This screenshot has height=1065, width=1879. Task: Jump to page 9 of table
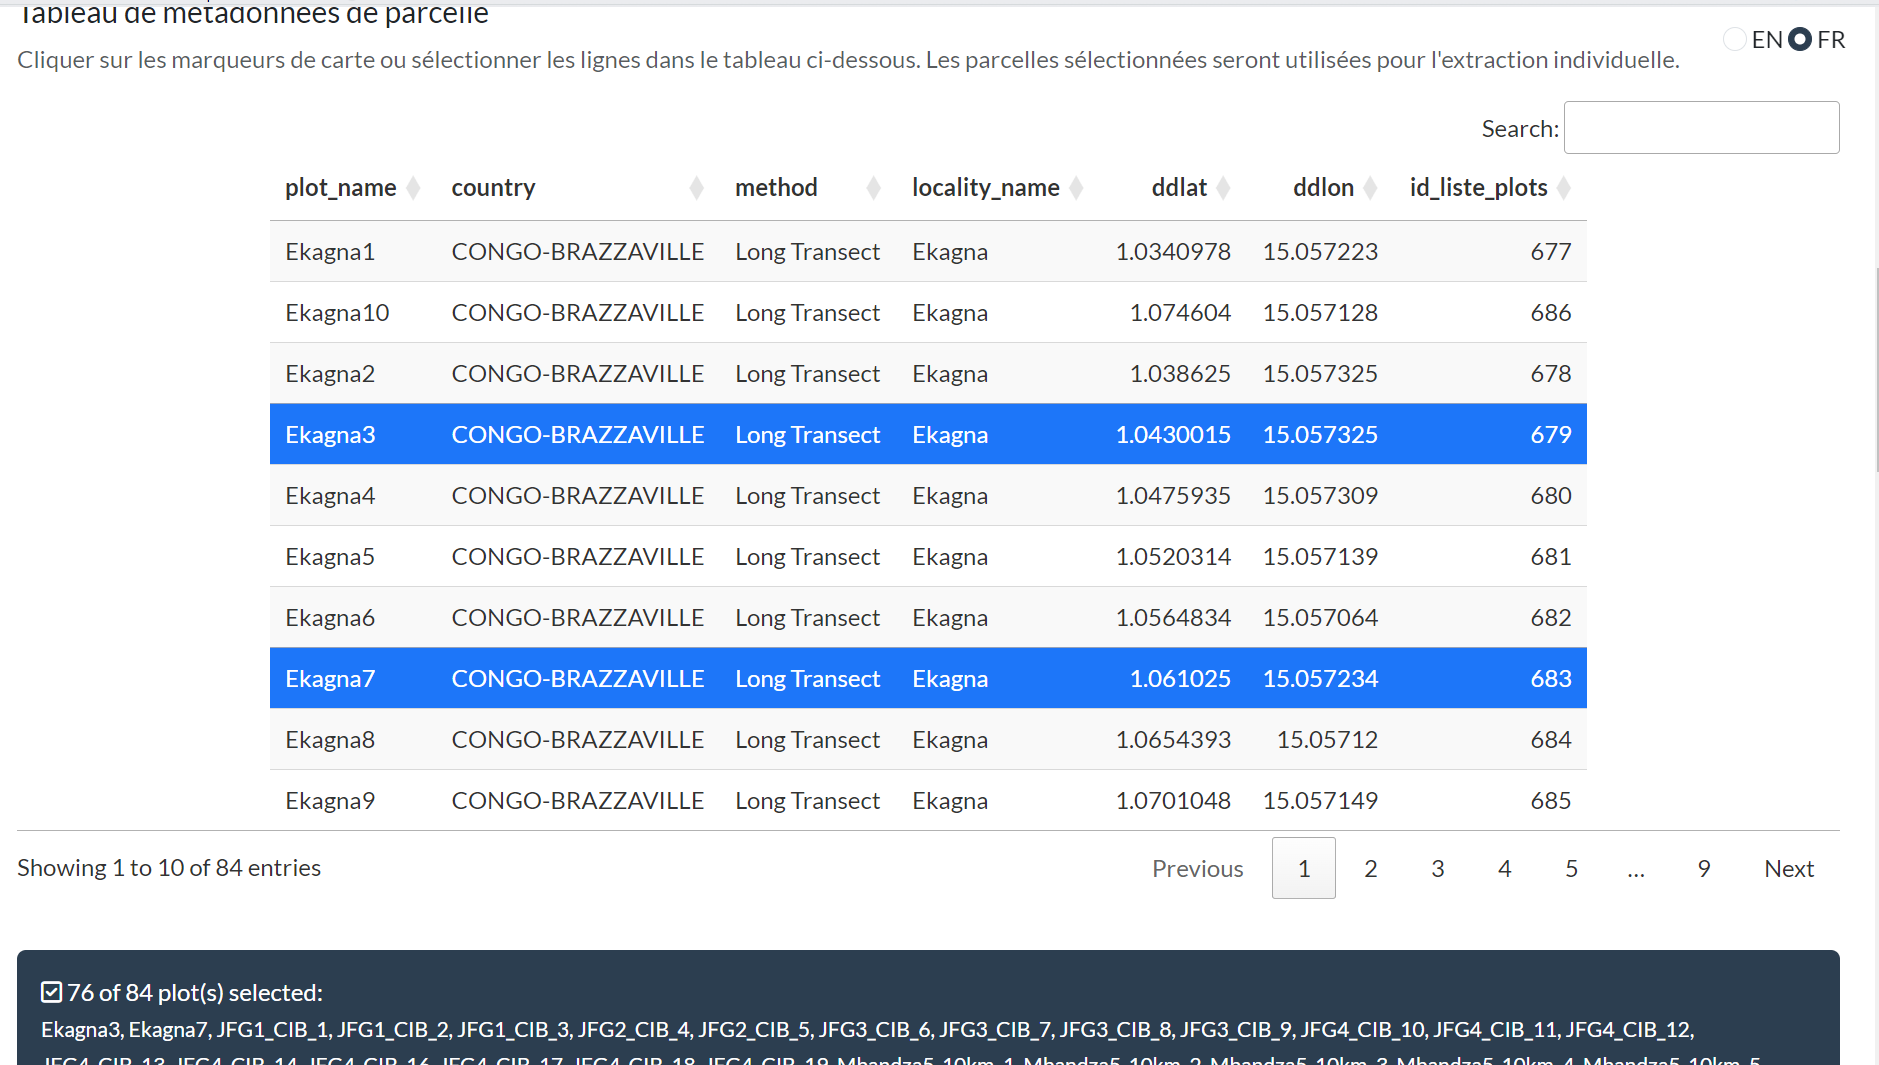pyautogui.click(x=1703, y=868)
